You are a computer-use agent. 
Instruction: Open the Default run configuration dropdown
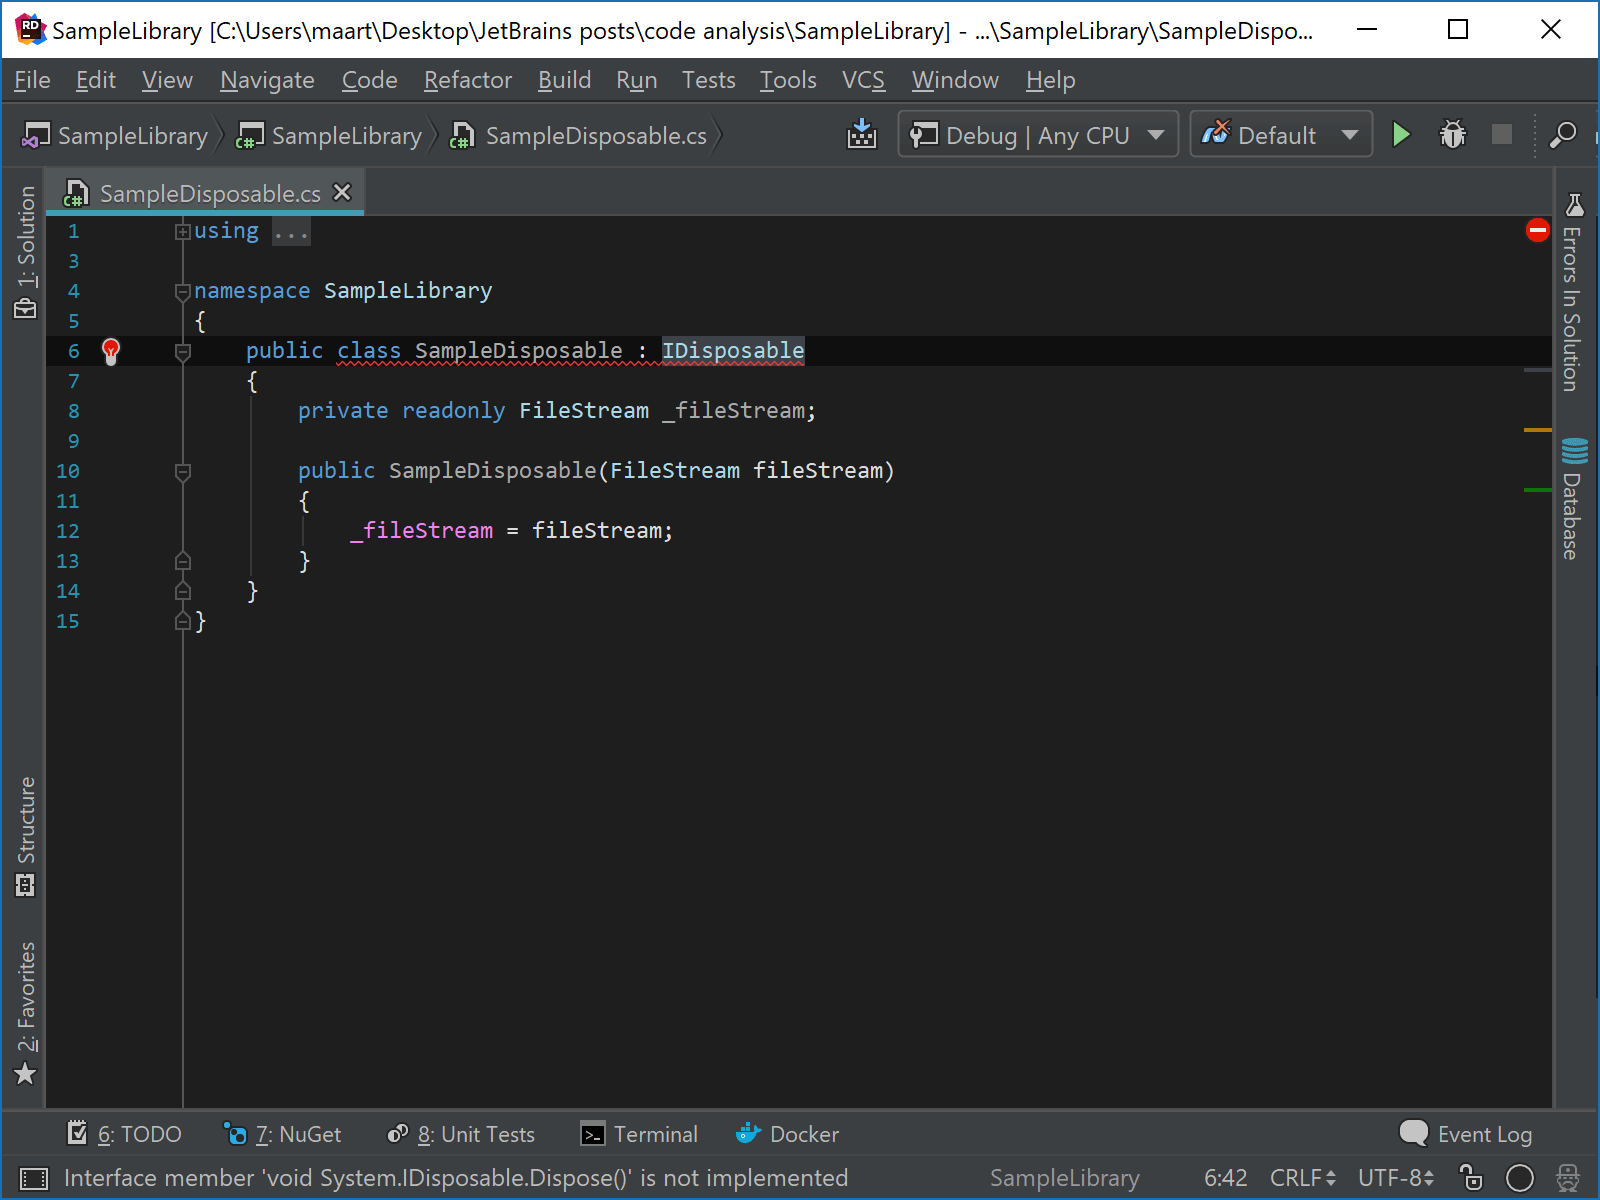[x=1281, y=134]
